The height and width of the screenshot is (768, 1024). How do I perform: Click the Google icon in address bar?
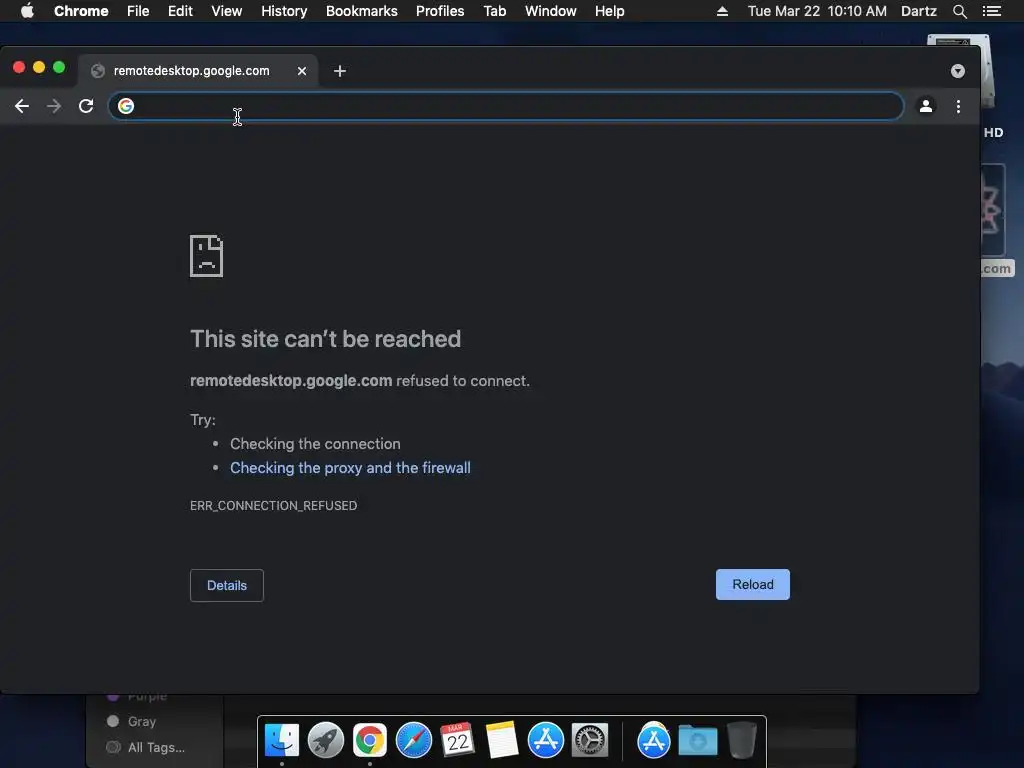[126, 106]
